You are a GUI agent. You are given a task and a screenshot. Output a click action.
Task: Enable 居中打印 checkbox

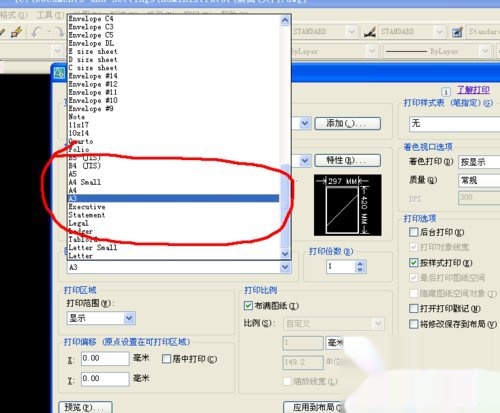click(166, 359)
